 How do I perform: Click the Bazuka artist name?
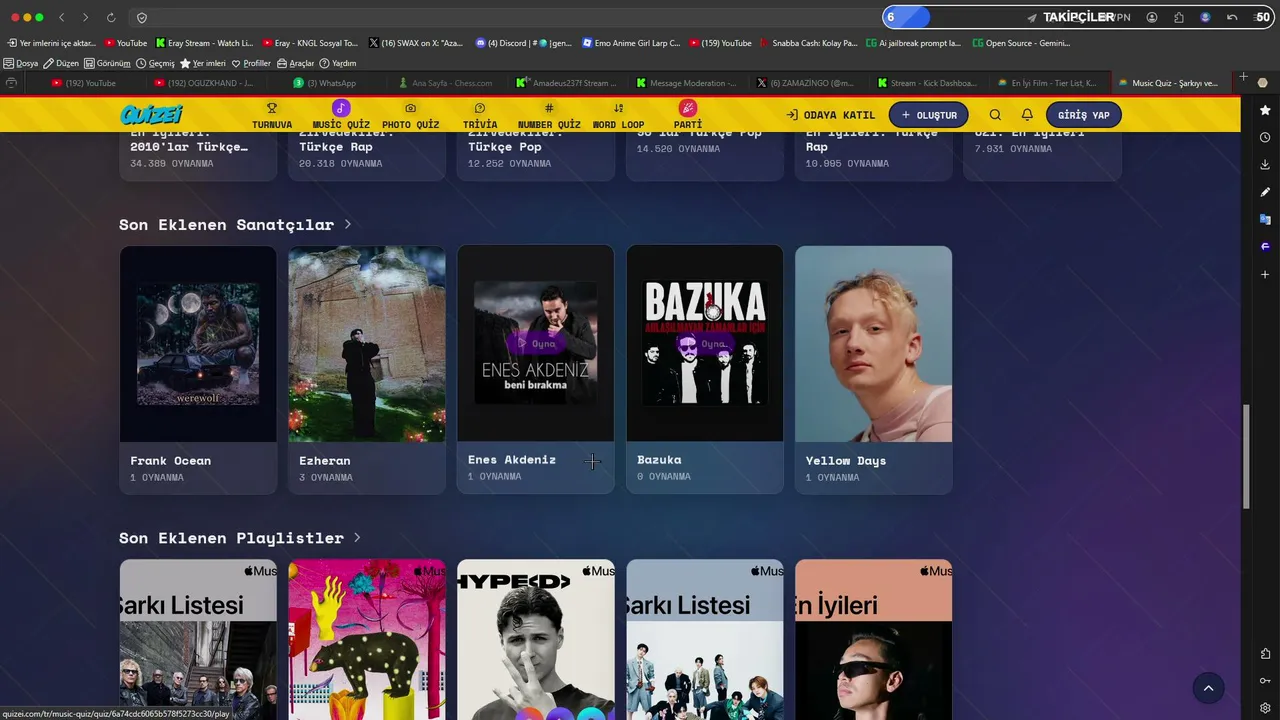point(659,460)
